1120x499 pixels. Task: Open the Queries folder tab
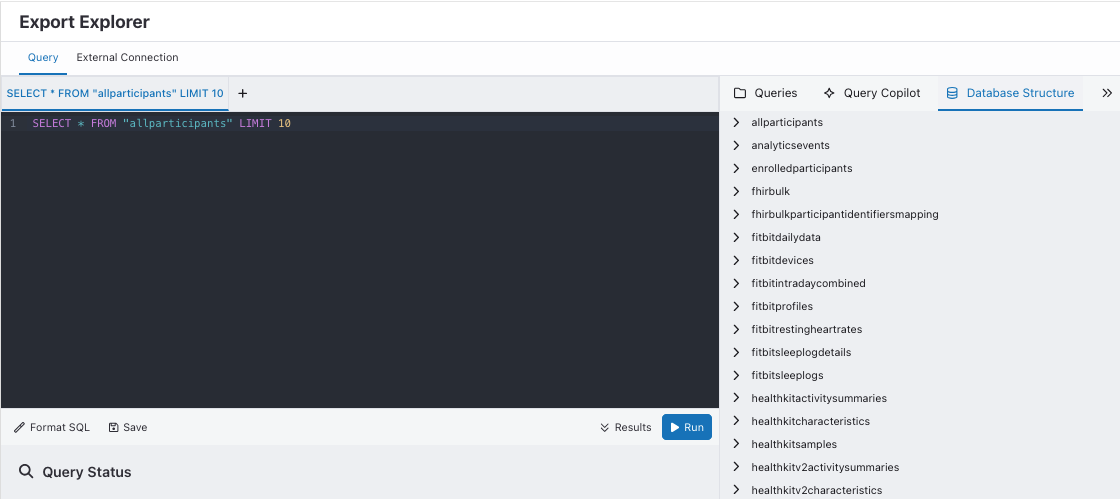[x=765, y=93]
